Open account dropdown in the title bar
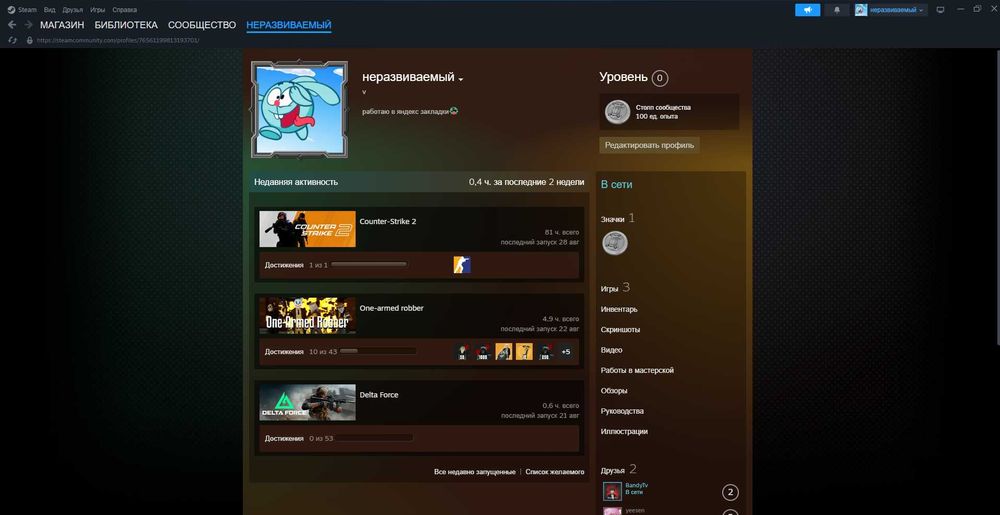This screenshot has height=515, width=1000. (x=899, y=10)
